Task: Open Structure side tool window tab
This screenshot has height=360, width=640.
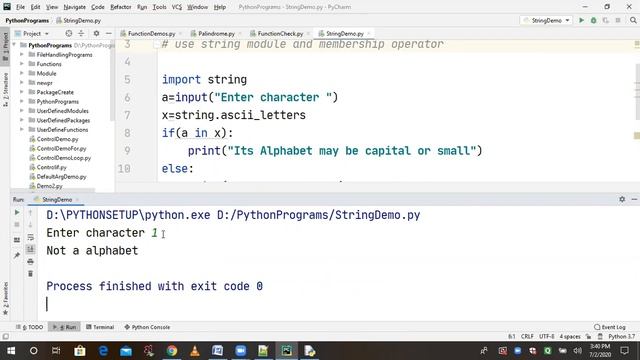Action: pos(5,90)
